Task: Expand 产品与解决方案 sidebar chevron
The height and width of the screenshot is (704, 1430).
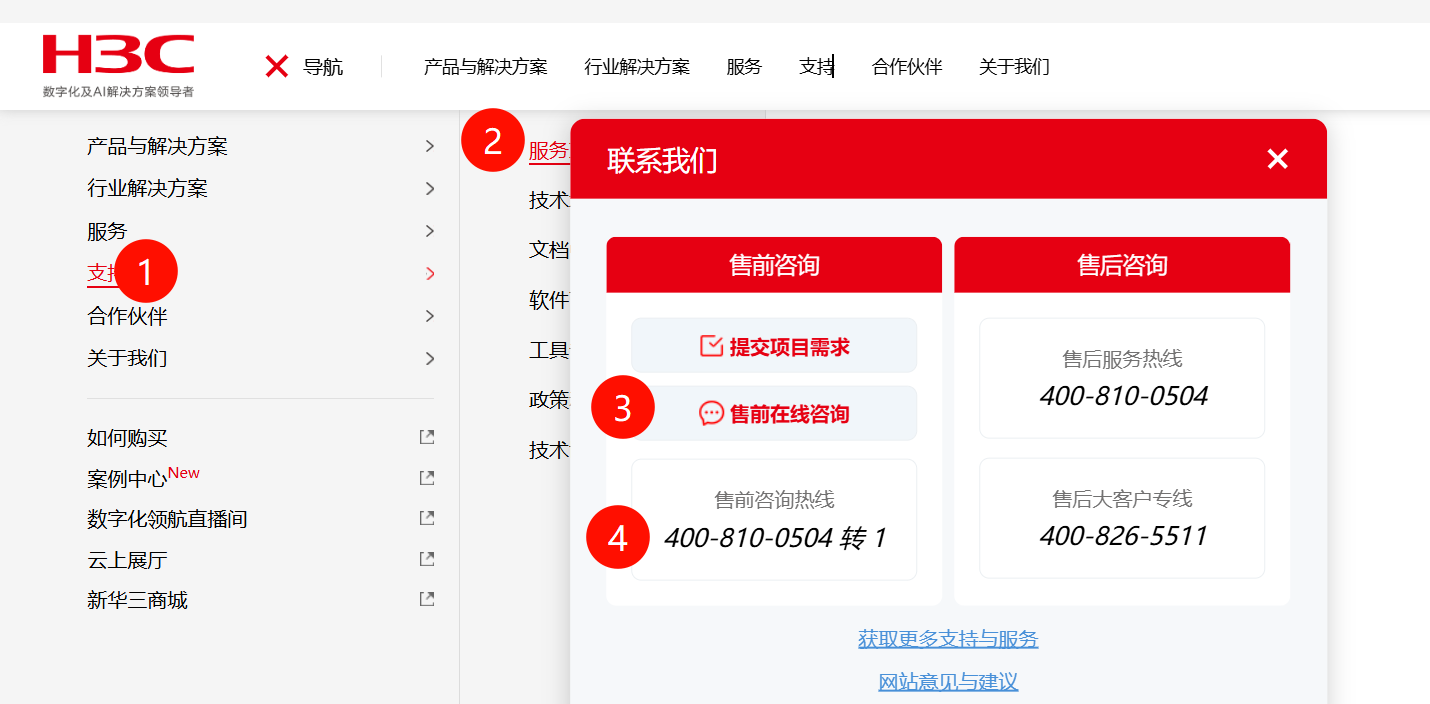Action: pos(430,146)
